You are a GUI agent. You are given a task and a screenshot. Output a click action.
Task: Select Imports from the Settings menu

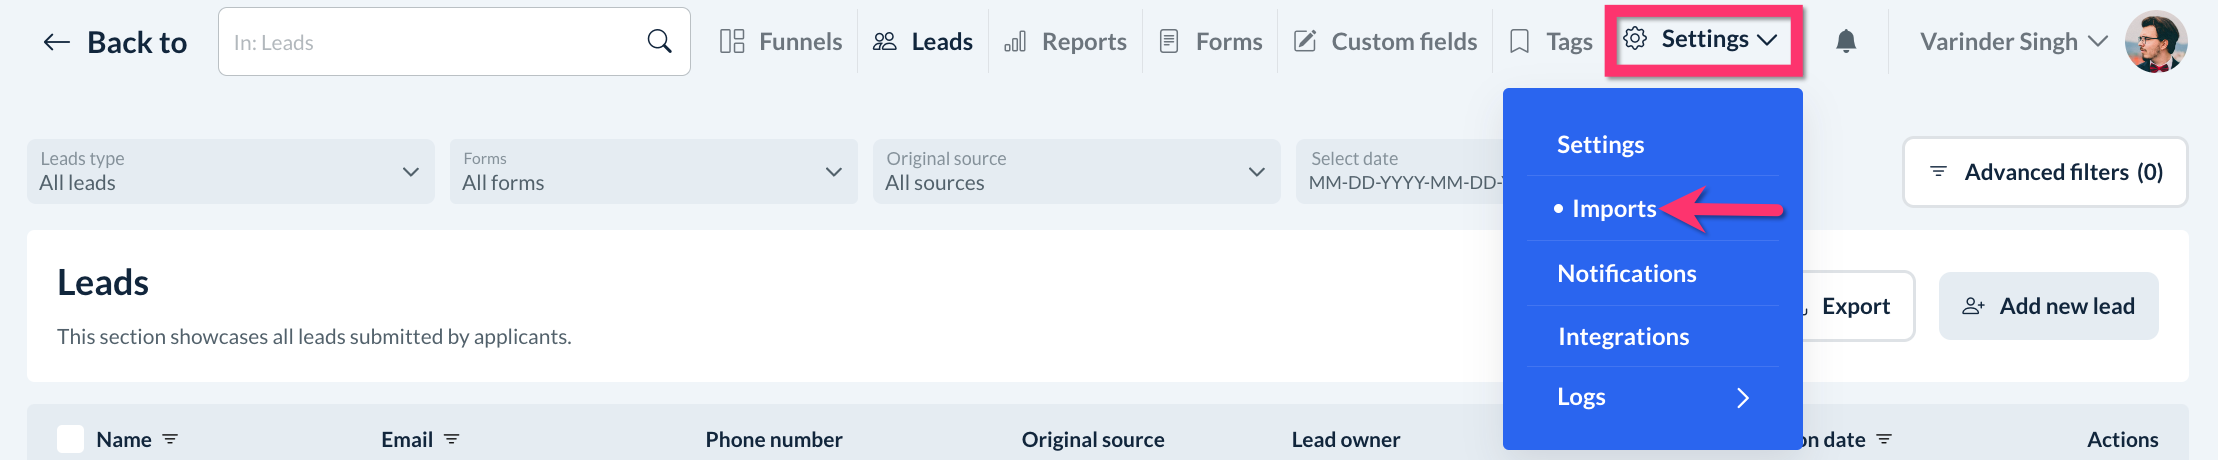coord(1614,209)
